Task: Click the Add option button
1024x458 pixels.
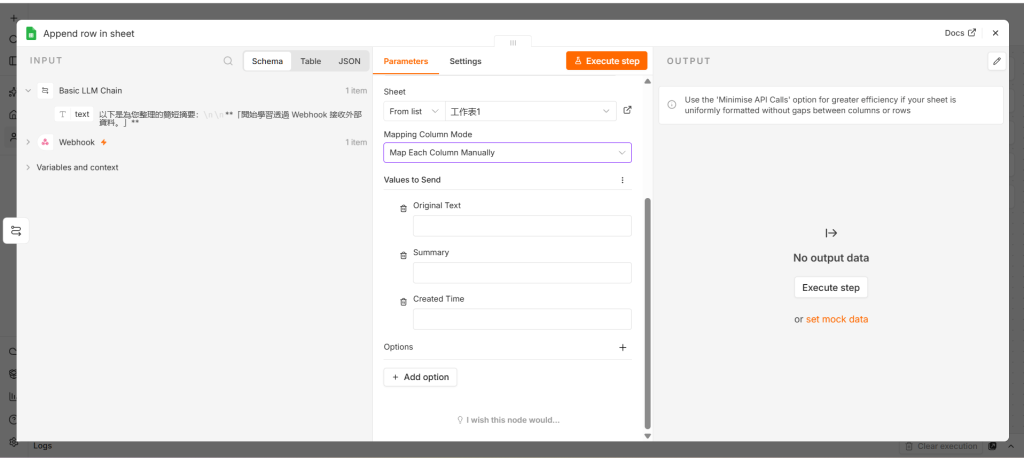Action: (x=420, y=377)
